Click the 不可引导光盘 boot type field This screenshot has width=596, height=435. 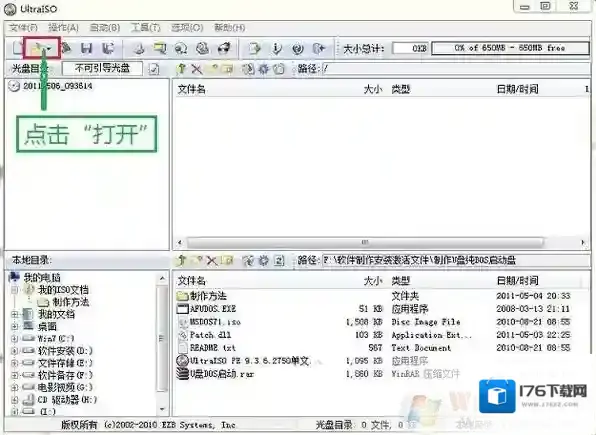click(x=102, y=68)
